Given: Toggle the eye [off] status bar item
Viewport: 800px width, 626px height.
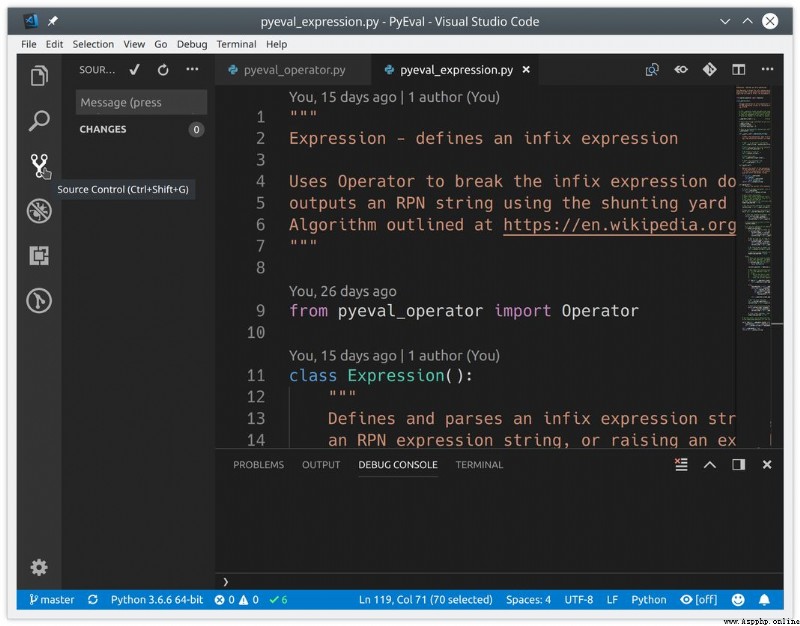Looking at the screenshot, I should pos(698,600).
